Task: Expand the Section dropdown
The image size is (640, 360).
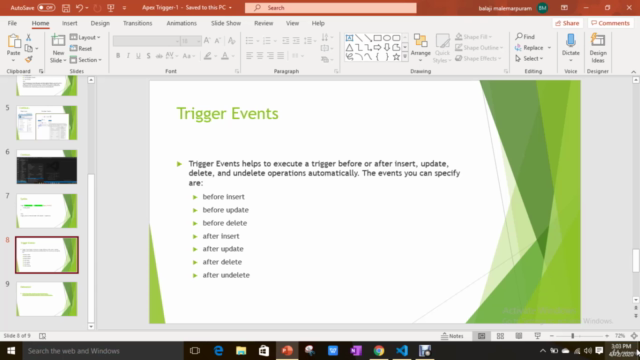Action: (x=86, y=60)
